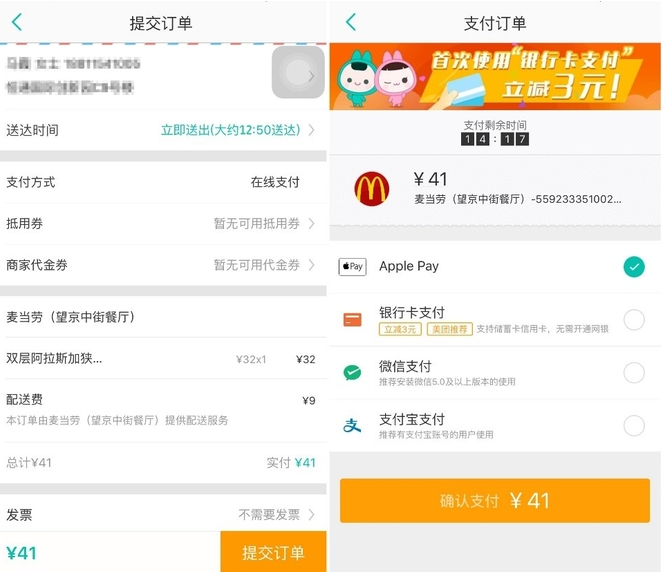Tap the green WeChat Pay icon

pos(352,372)
